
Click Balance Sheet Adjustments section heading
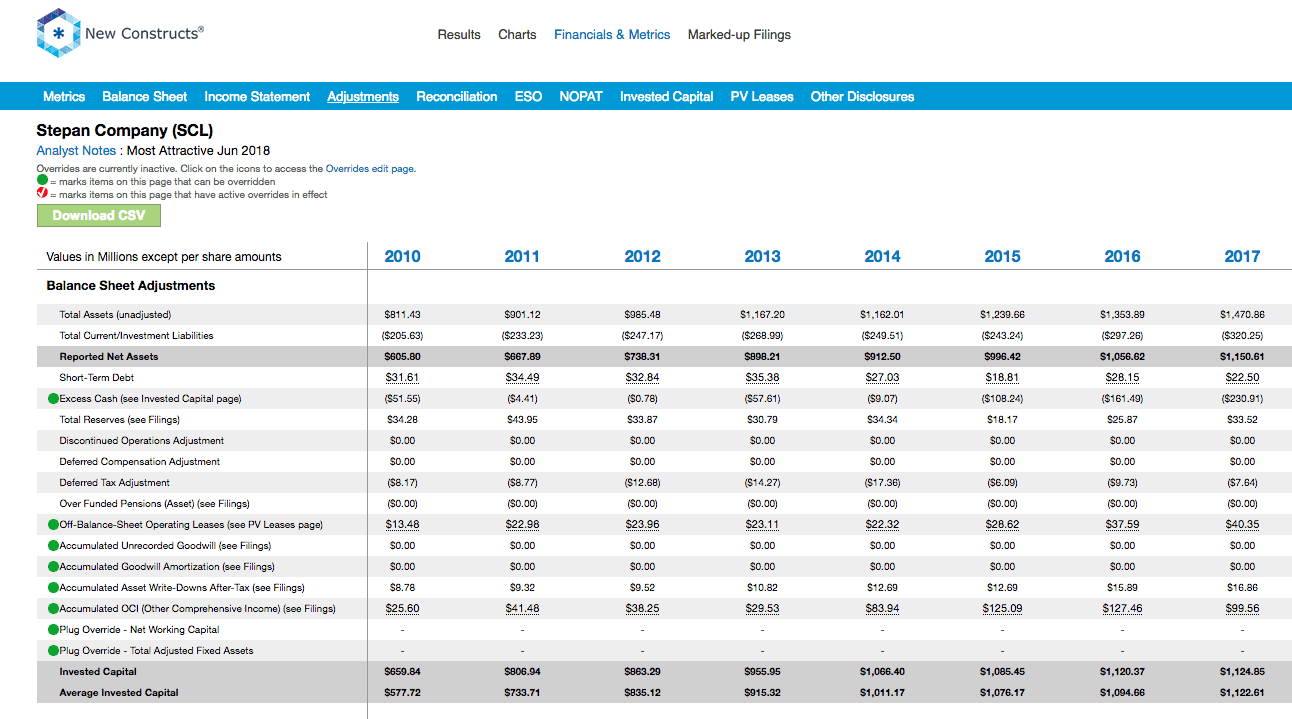click(131, 286)
